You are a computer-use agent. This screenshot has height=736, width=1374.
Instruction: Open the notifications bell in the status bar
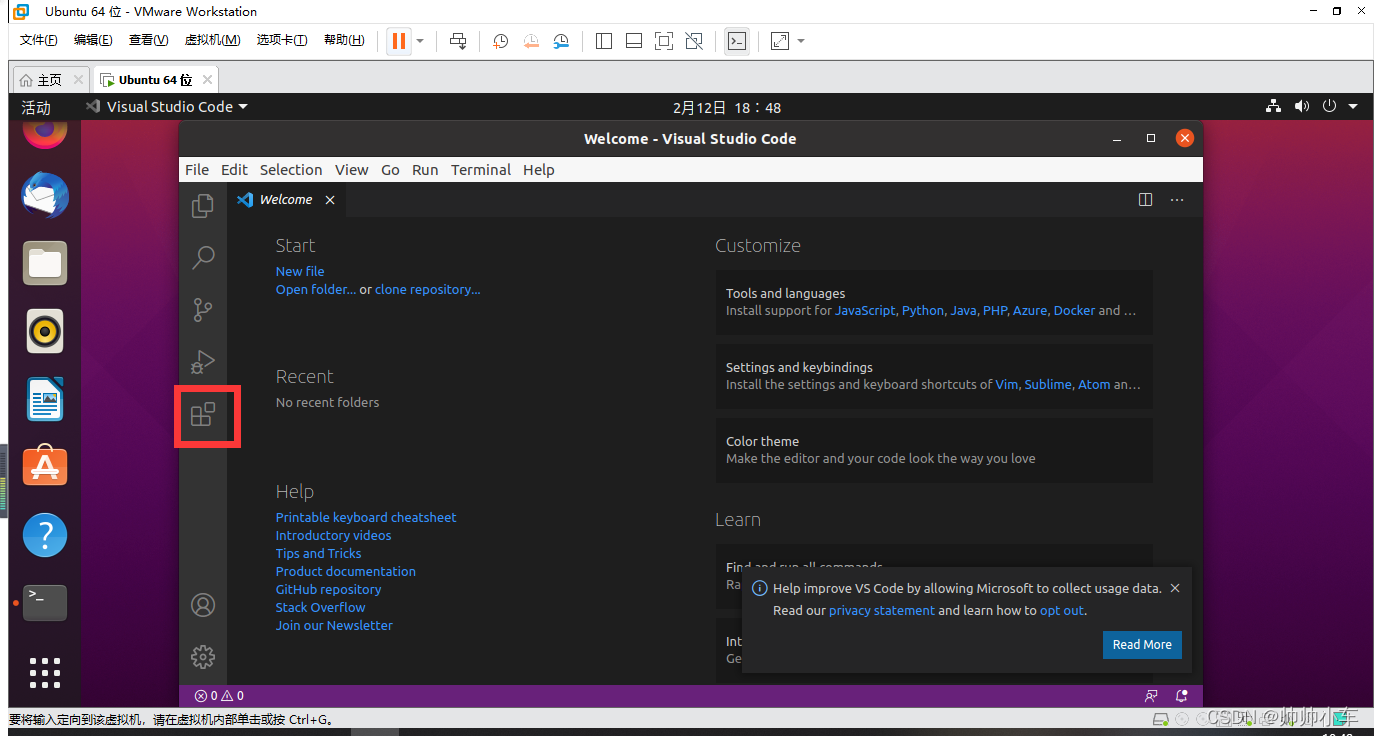tap(1182, 696)
